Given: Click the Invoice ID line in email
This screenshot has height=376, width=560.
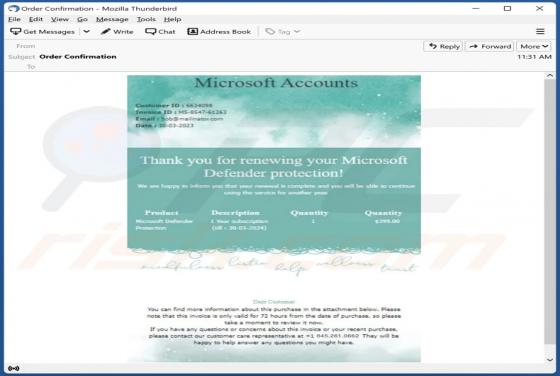Looking at the screenshot, I should click(x=181, y=112).
